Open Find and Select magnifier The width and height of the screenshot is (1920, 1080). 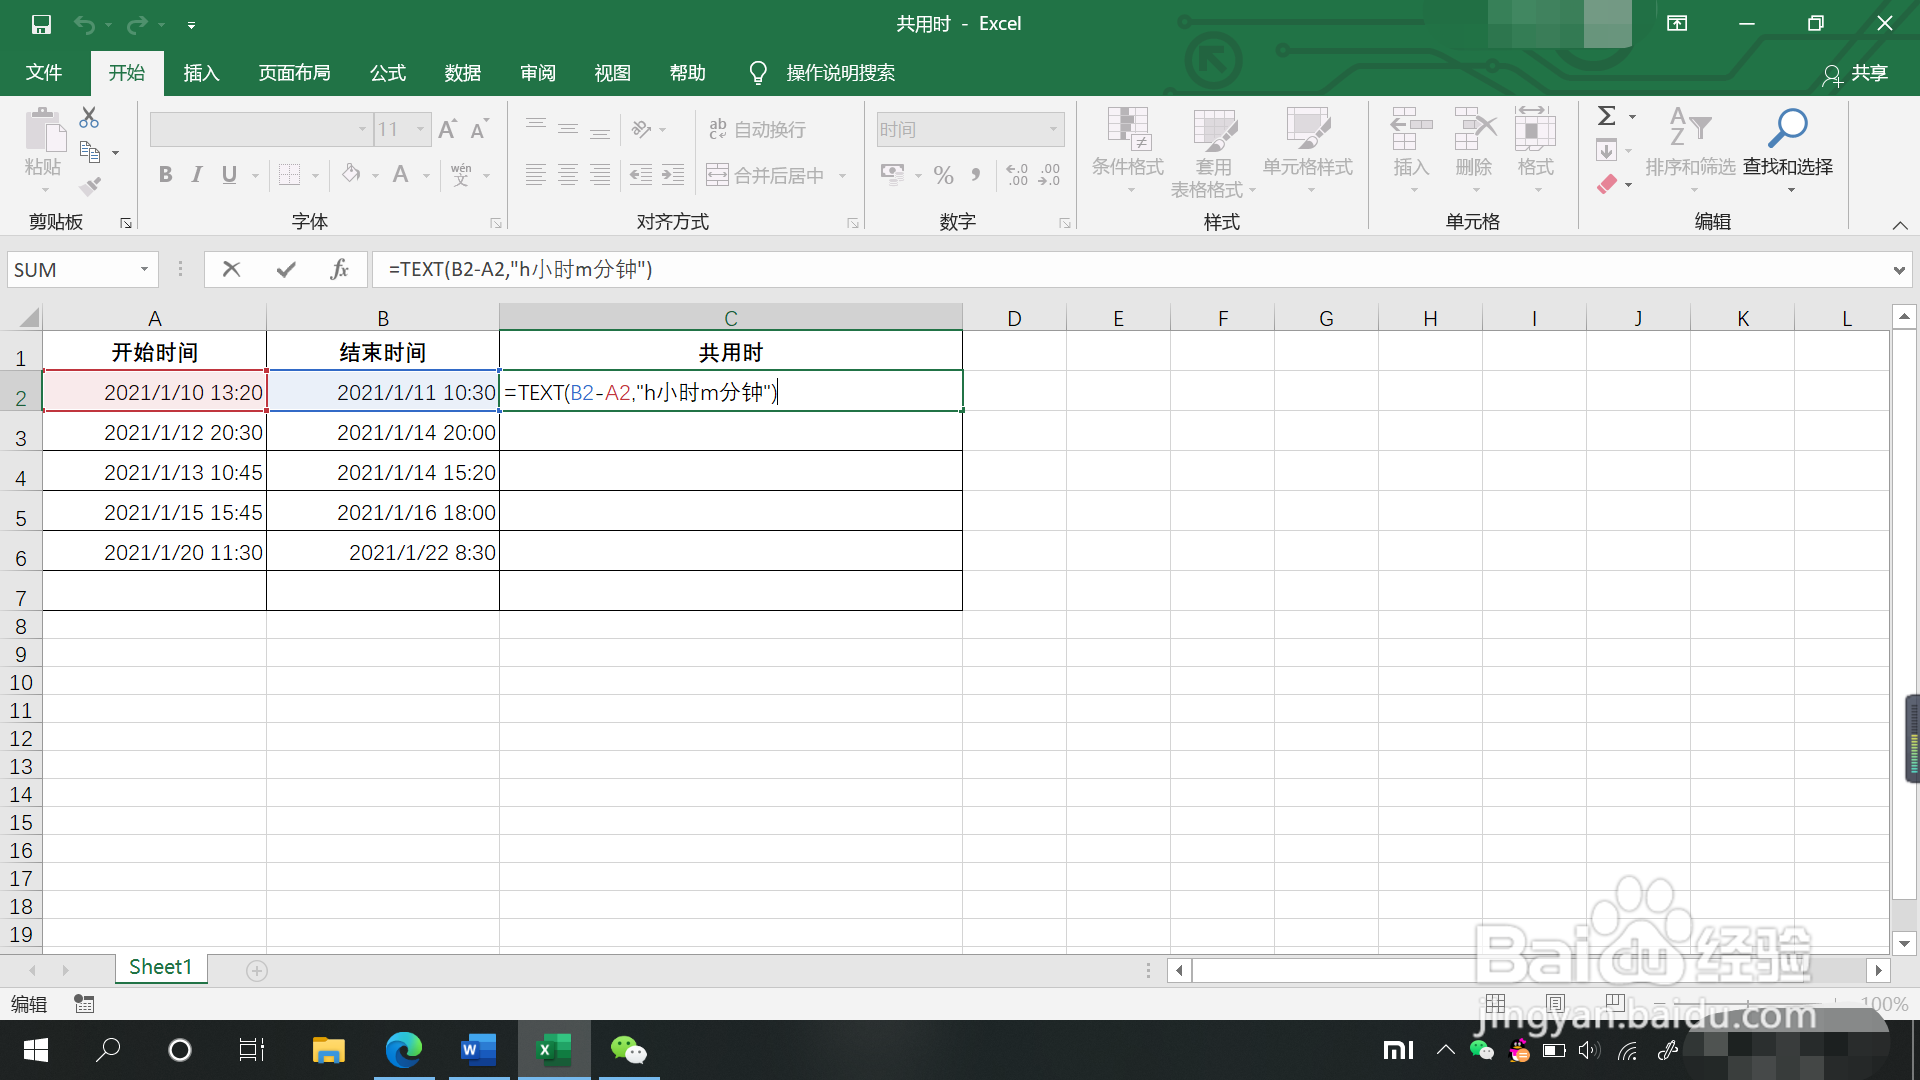click(1787, 128)
